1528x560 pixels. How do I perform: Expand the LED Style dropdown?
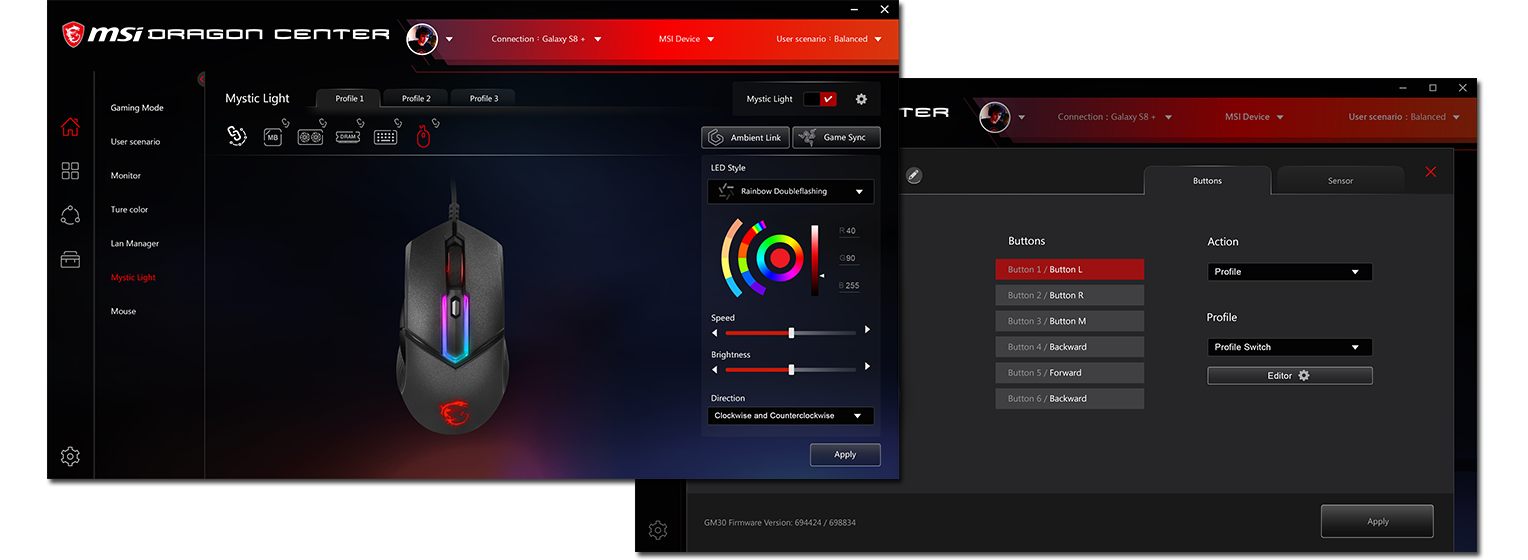coord(790,192)
